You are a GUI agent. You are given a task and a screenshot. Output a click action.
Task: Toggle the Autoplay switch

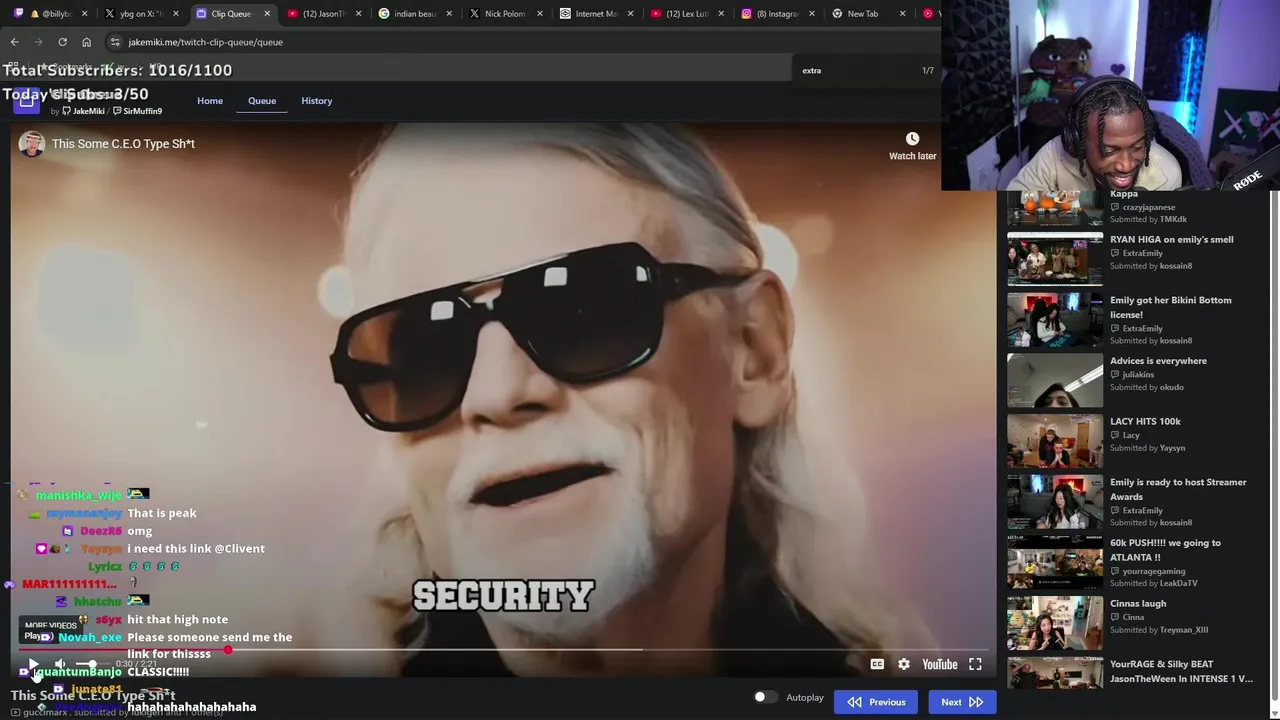[x=765, y=697]
